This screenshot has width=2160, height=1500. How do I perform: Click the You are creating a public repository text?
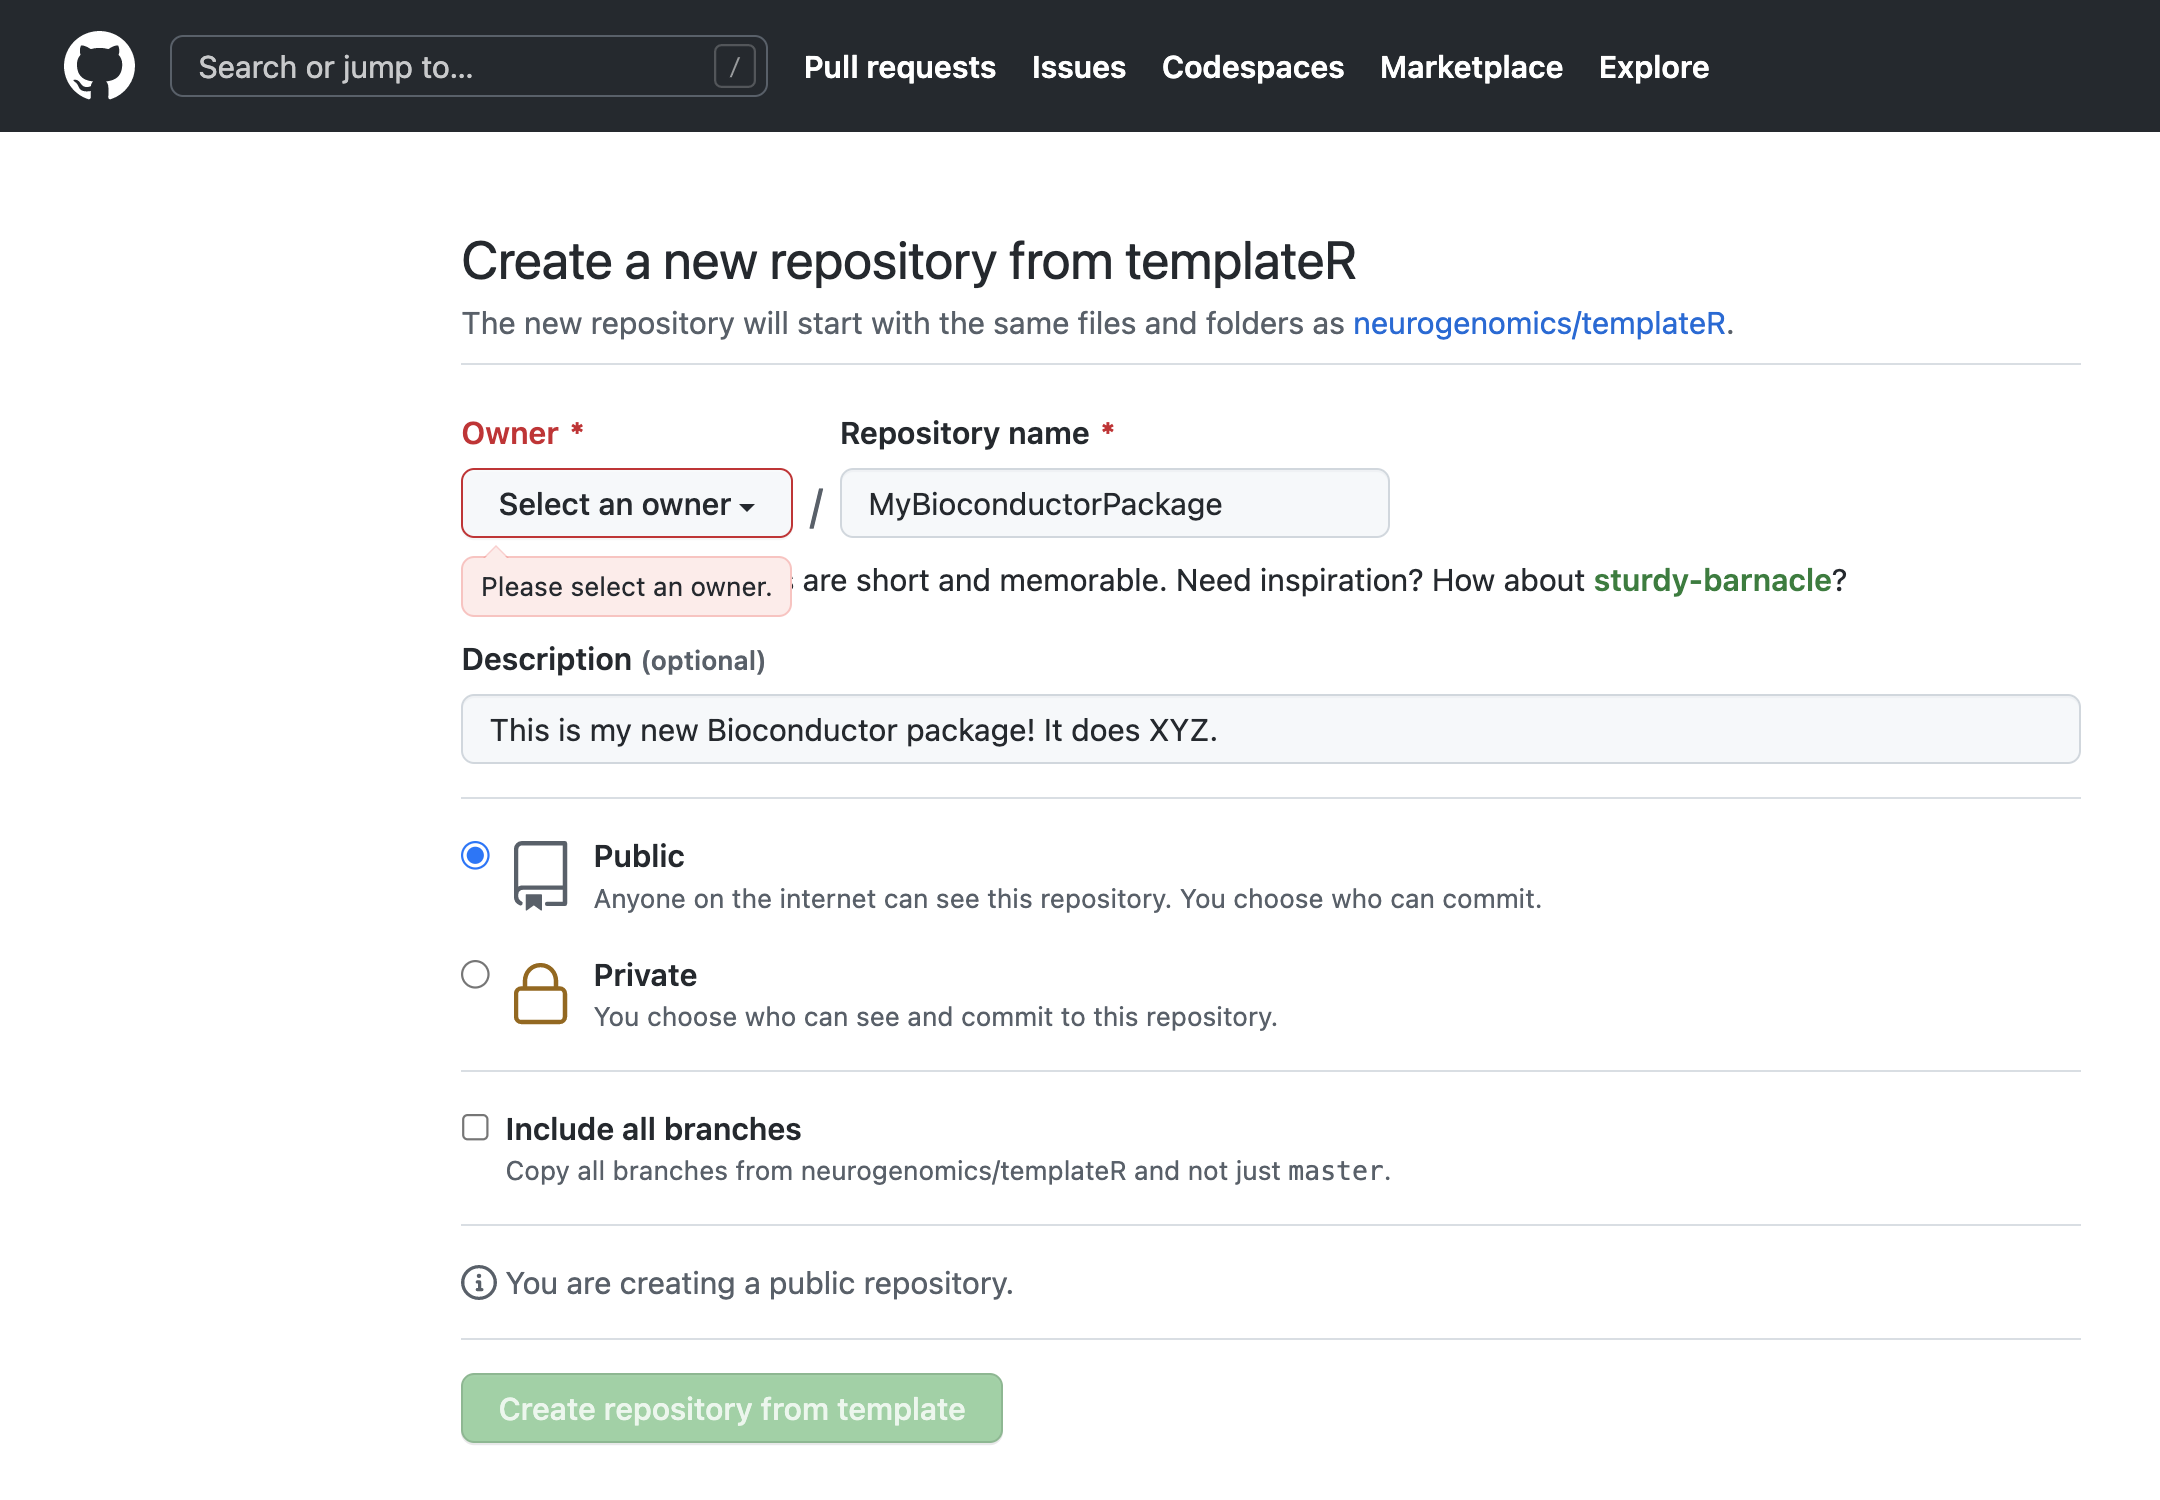[759, 1283]
